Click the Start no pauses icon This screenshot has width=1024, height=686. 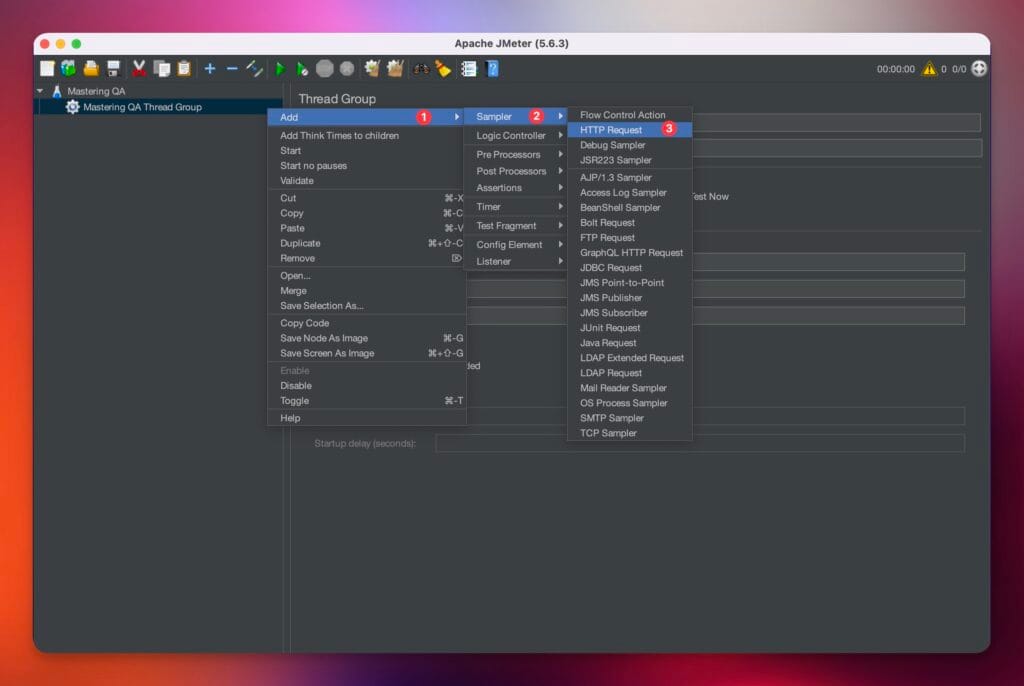302,69
